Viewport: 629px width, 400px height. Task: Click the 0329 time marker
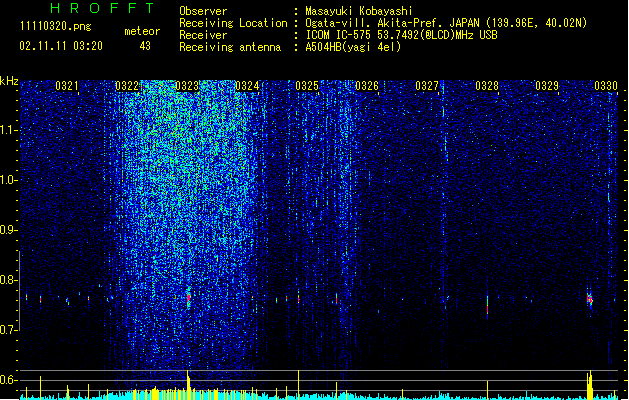coord(547,86)
